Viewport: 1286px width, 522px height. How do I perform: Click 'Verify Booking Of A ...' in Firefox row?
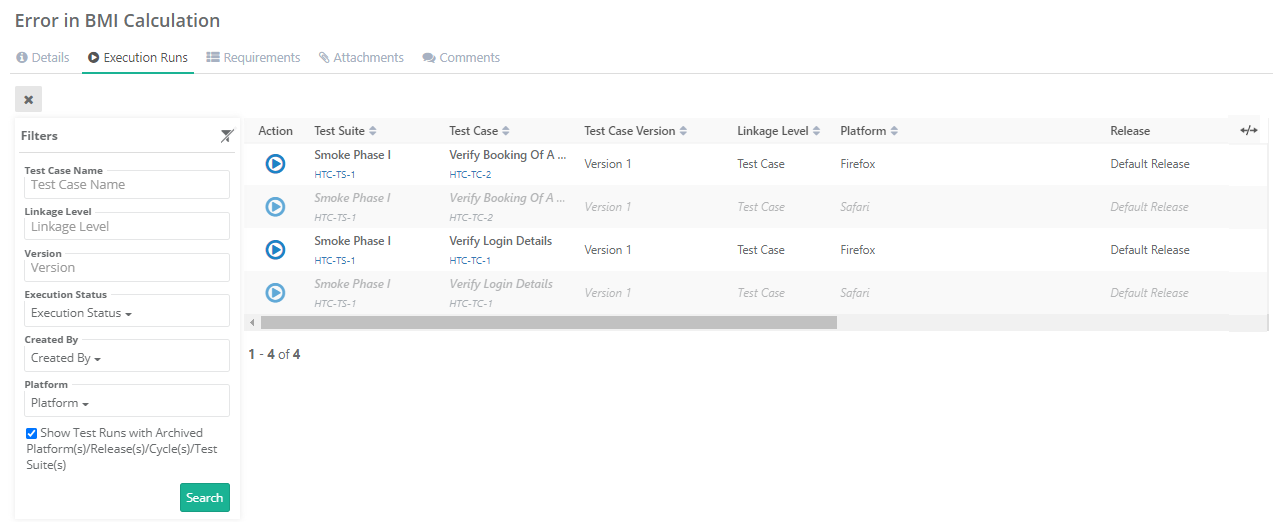(508, 155)
